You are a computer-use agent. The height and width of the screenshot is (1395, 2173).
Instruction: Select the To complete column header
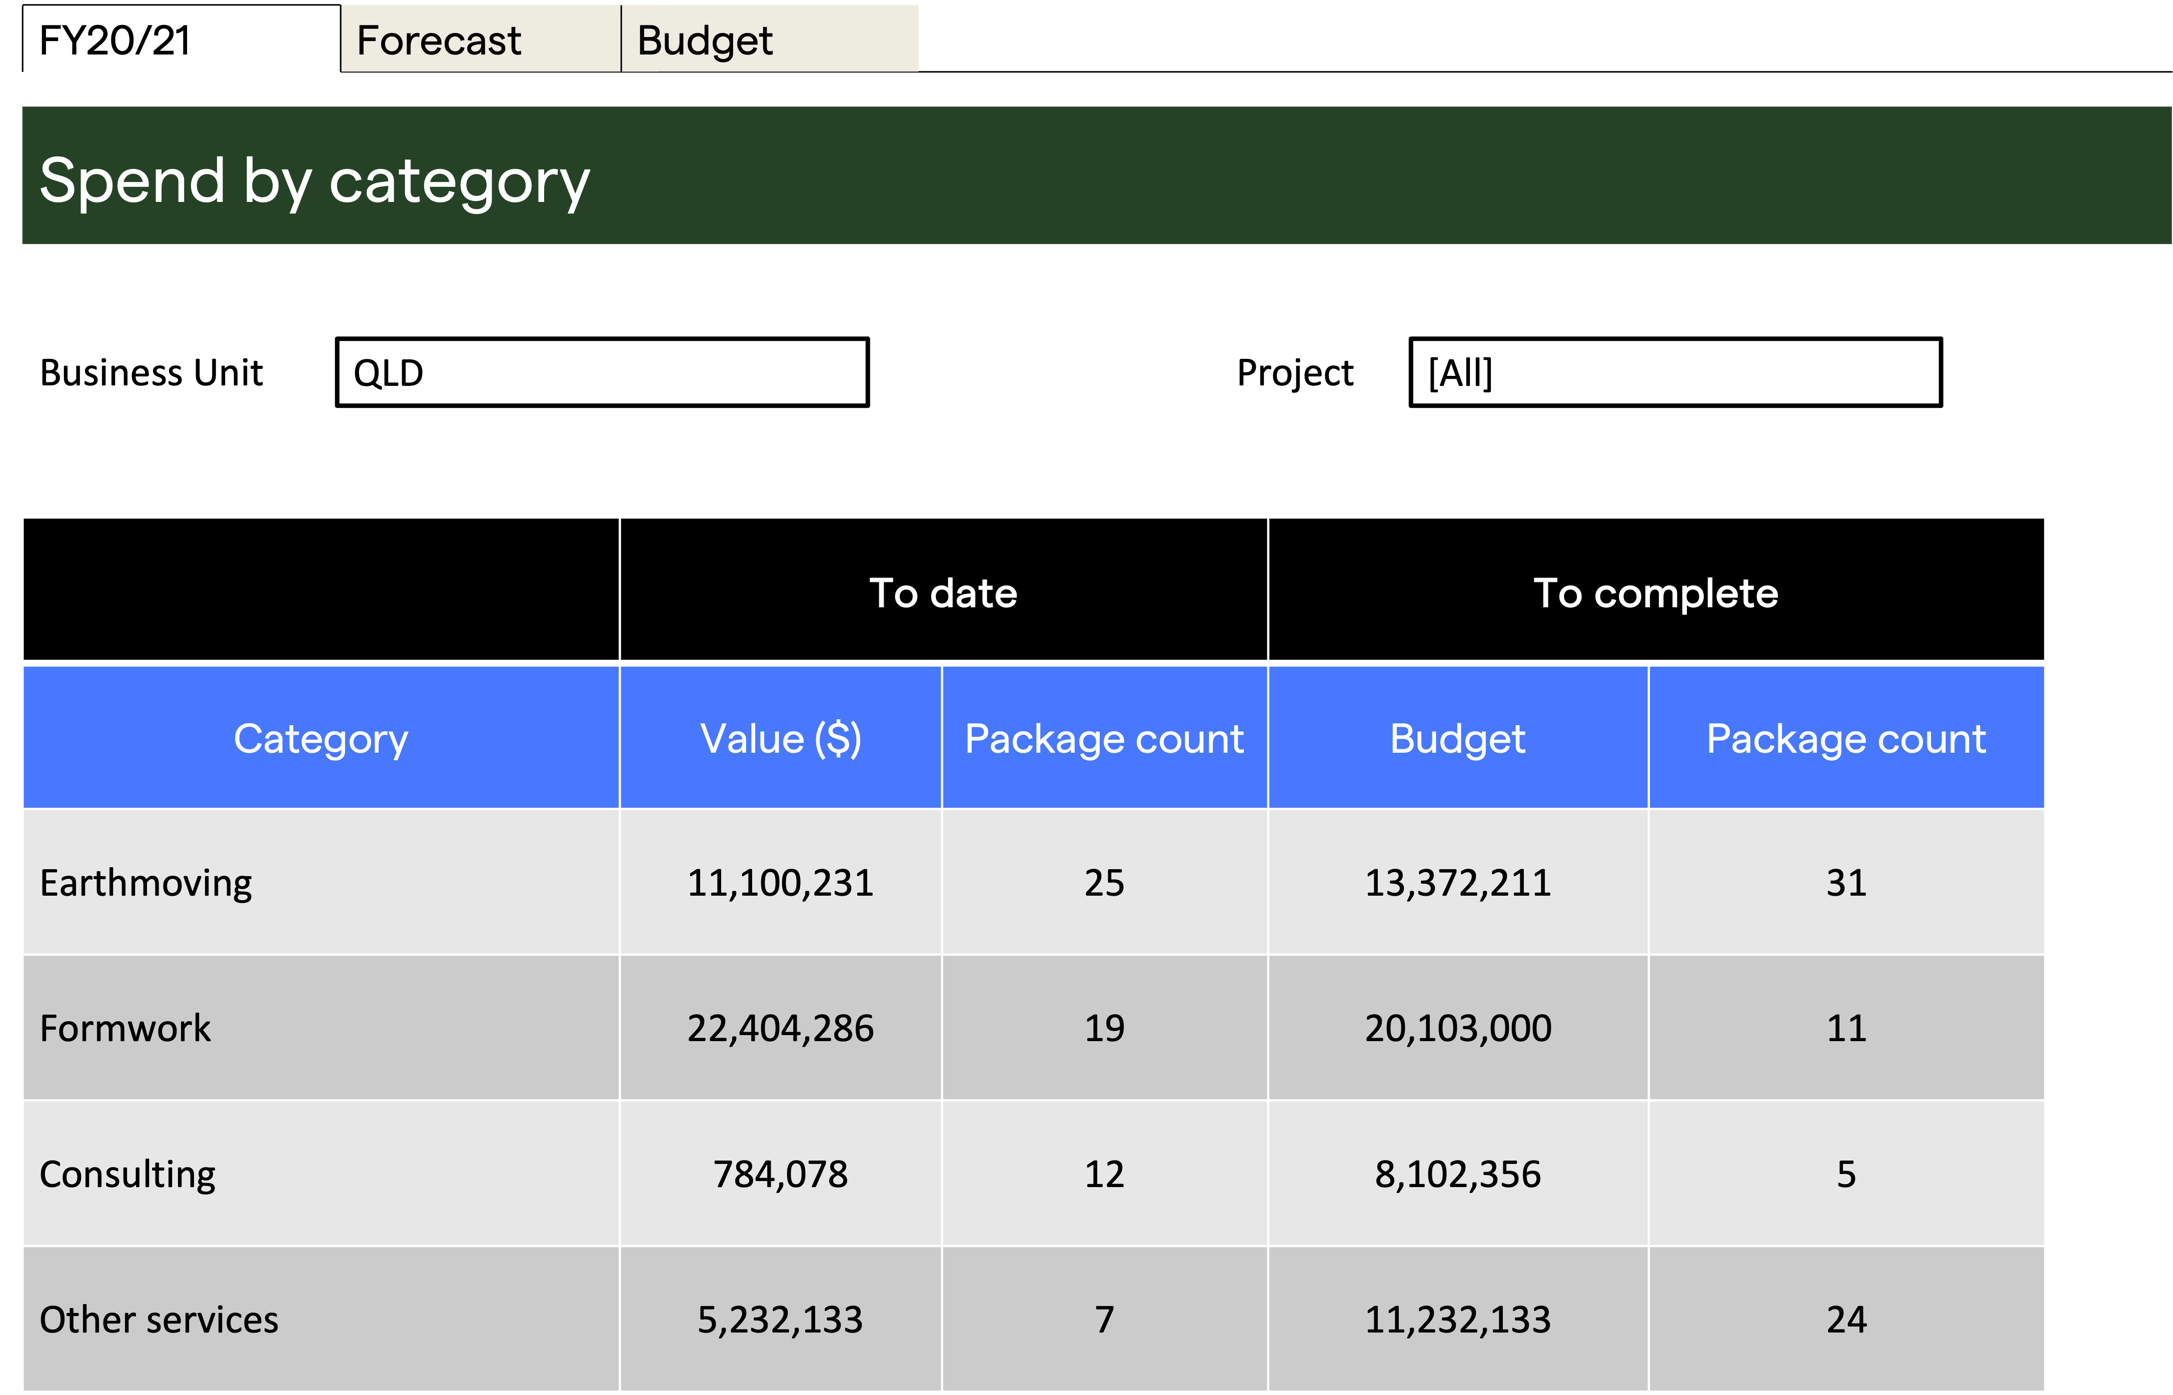coord(1656,591)
